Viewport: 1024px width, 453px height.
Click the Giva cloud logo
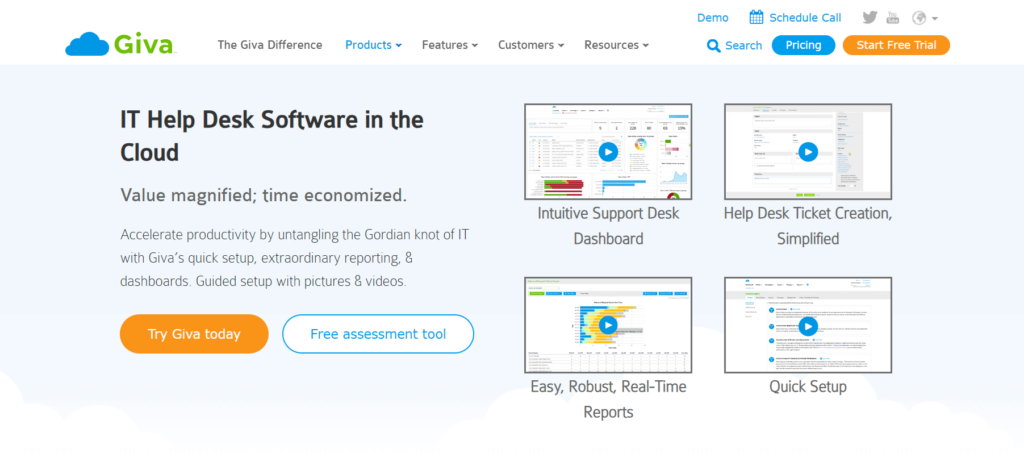(x=121, y=44)
